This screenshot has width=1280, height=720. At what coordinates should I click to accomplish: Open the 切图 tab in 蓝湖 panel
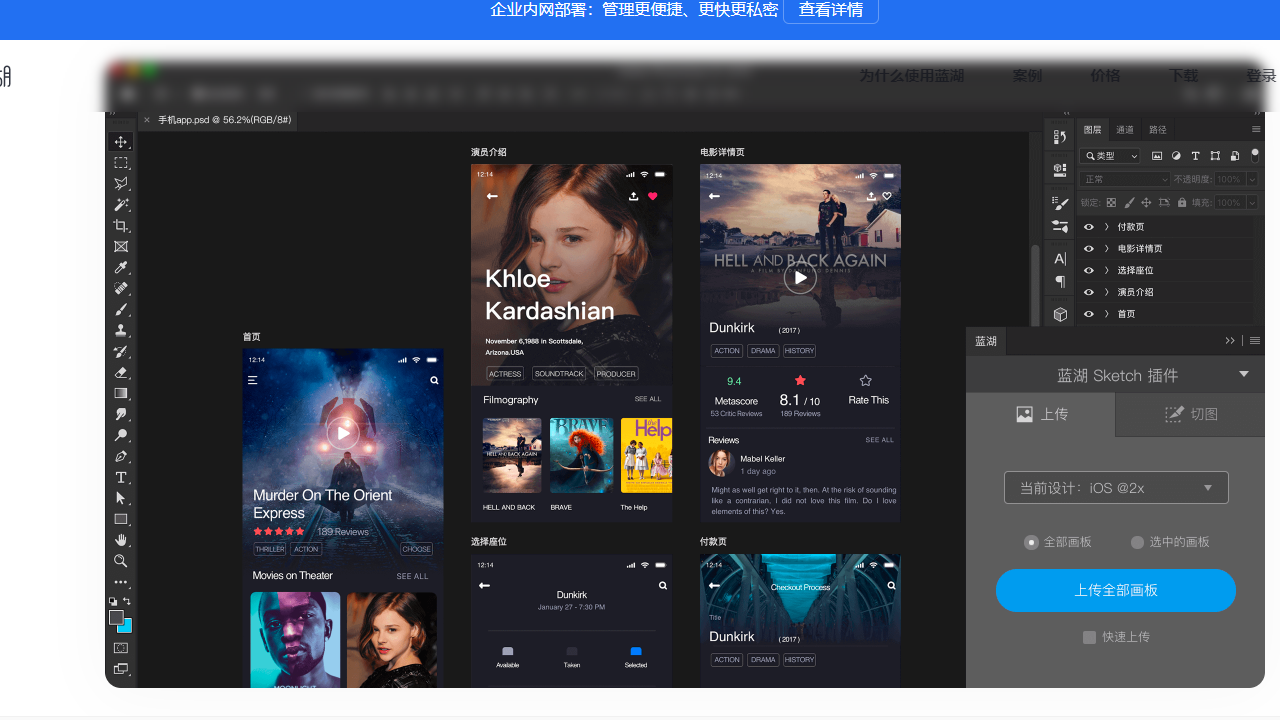click(x=1191, y=414)
